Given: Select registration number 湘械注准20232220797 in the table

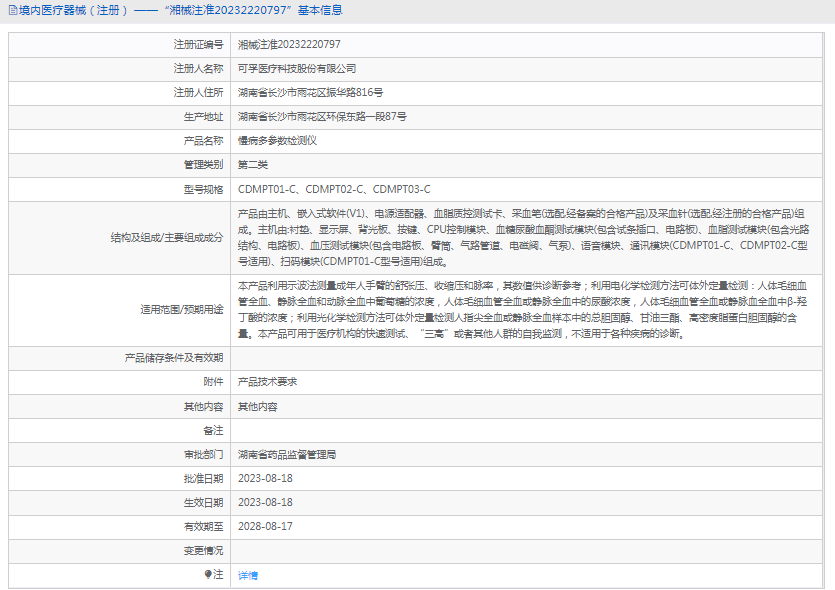Looking at the screenshot, I should coord(289,45).
